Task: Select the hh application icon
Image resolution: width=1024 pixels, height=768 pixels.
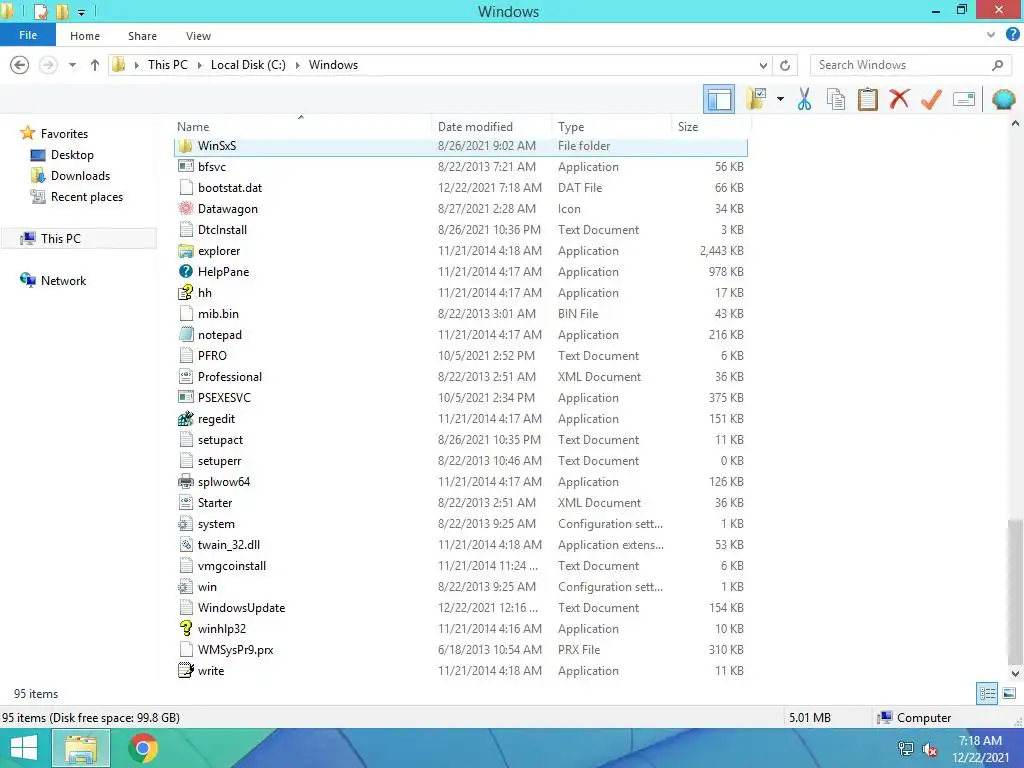Action: coord(185,293)
